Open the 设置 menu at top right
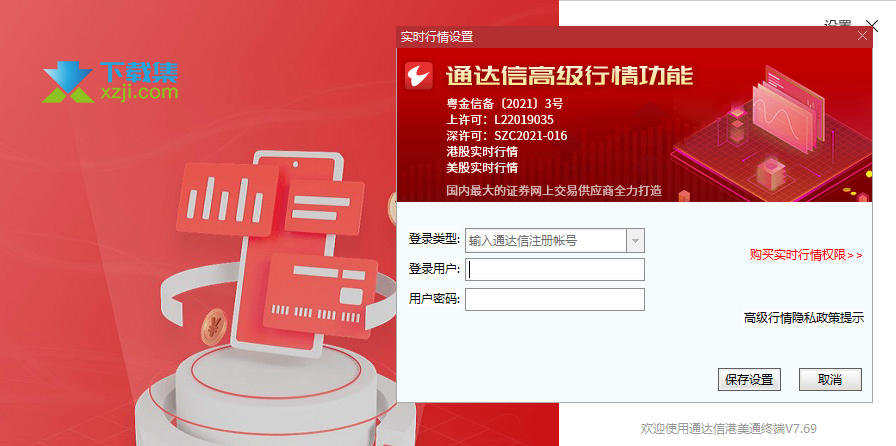Screen dimensions: 896x446 point(837,25)
